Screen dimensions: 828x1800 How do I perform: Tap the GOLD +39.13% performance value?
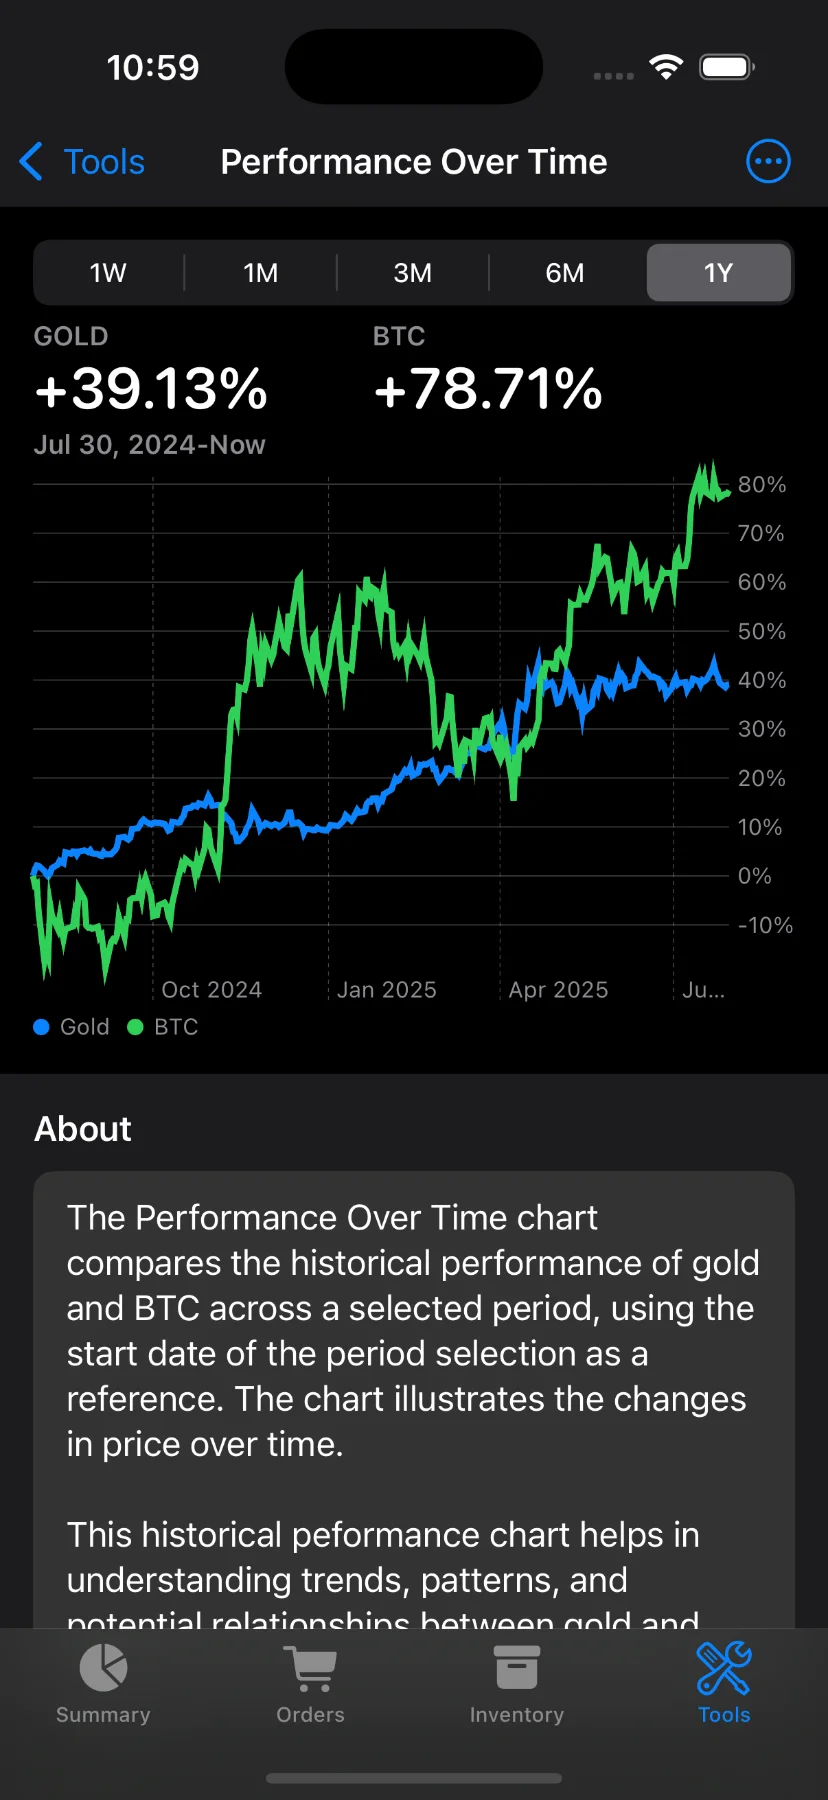pos(151,389)
